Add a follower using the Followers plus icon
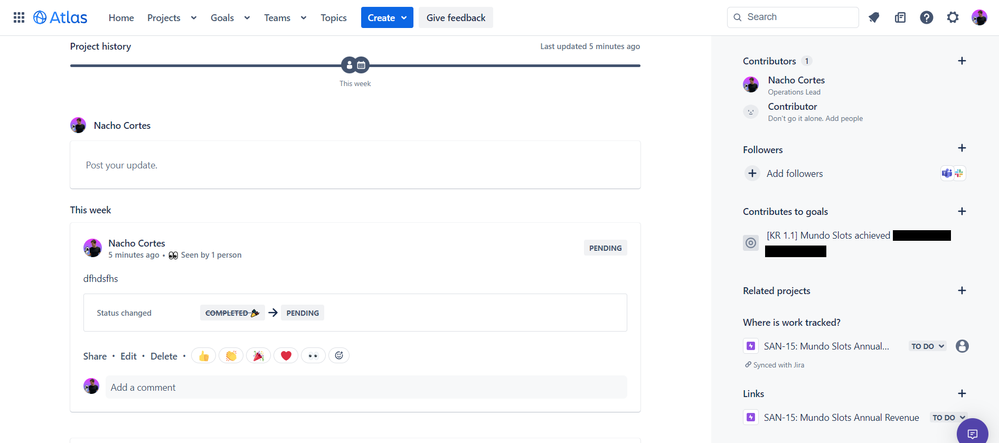The image size is (999, 443). (962, 149)
